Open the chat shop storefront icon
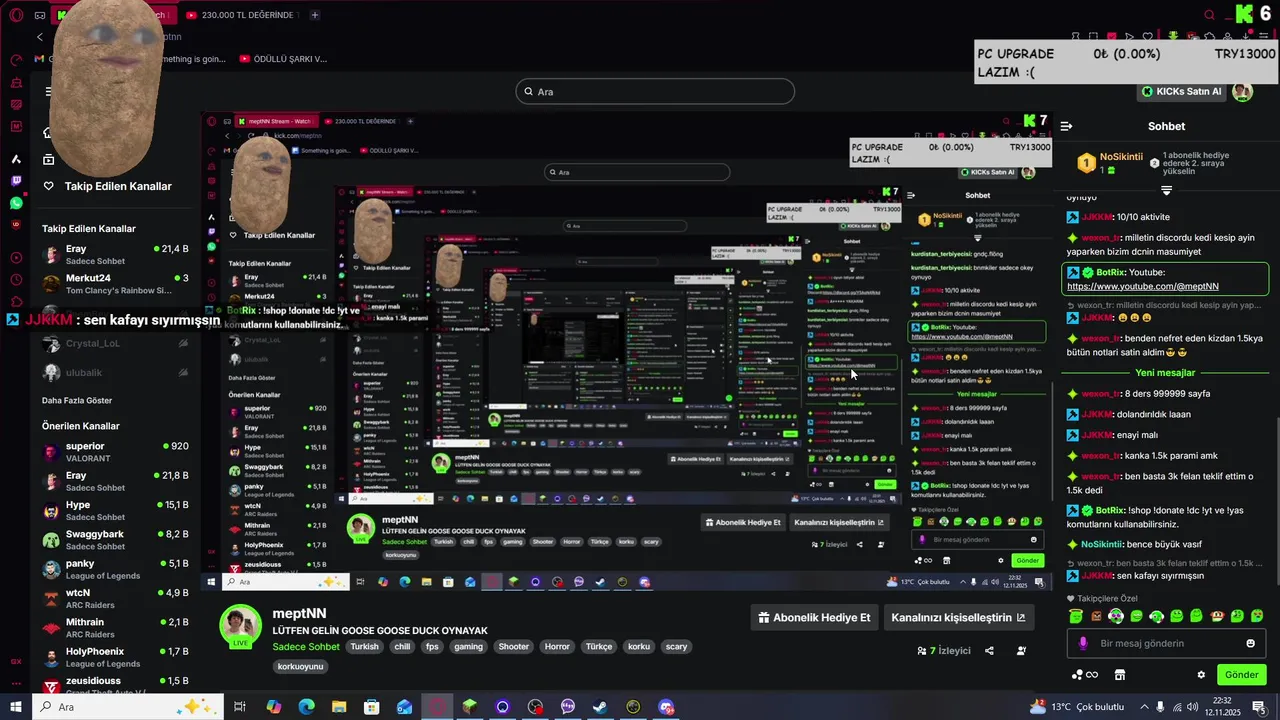This screenshot has width=1280, height=720. click(1120, 675)
